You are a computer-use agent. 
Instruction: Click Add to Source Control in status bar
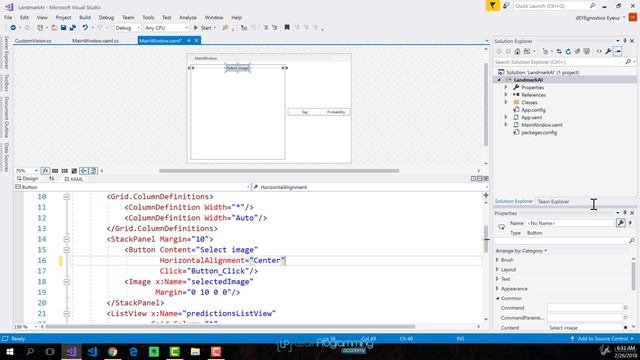602,338
